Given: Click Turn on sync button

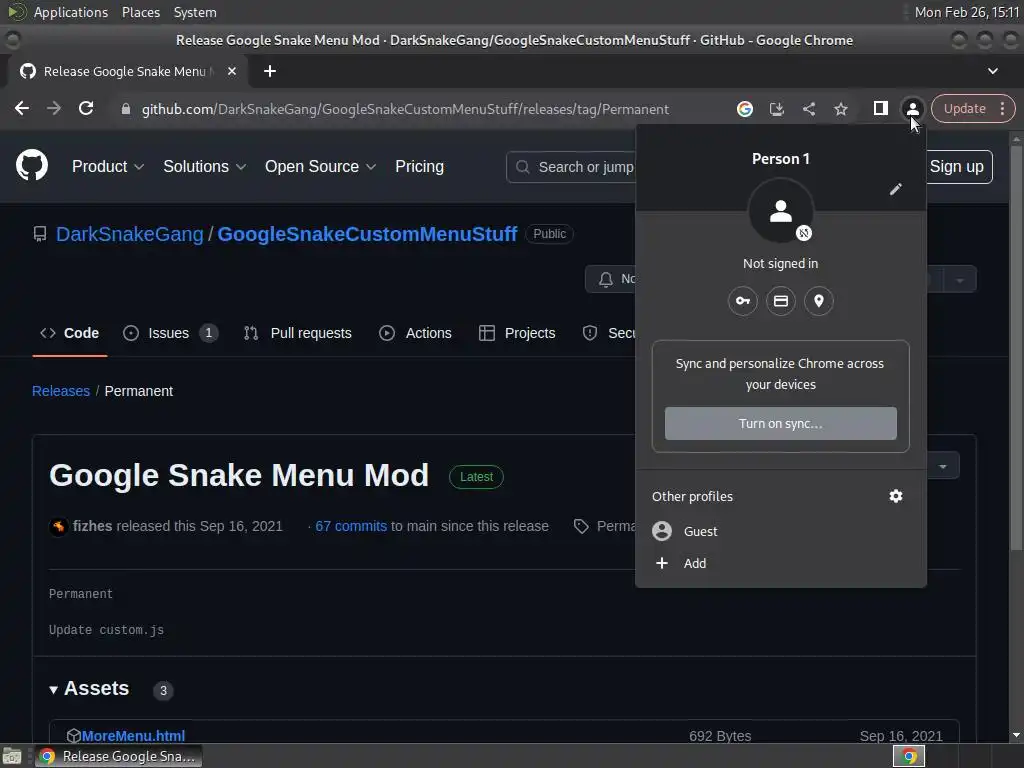Looking at the screenshot, I should (780, 423).
